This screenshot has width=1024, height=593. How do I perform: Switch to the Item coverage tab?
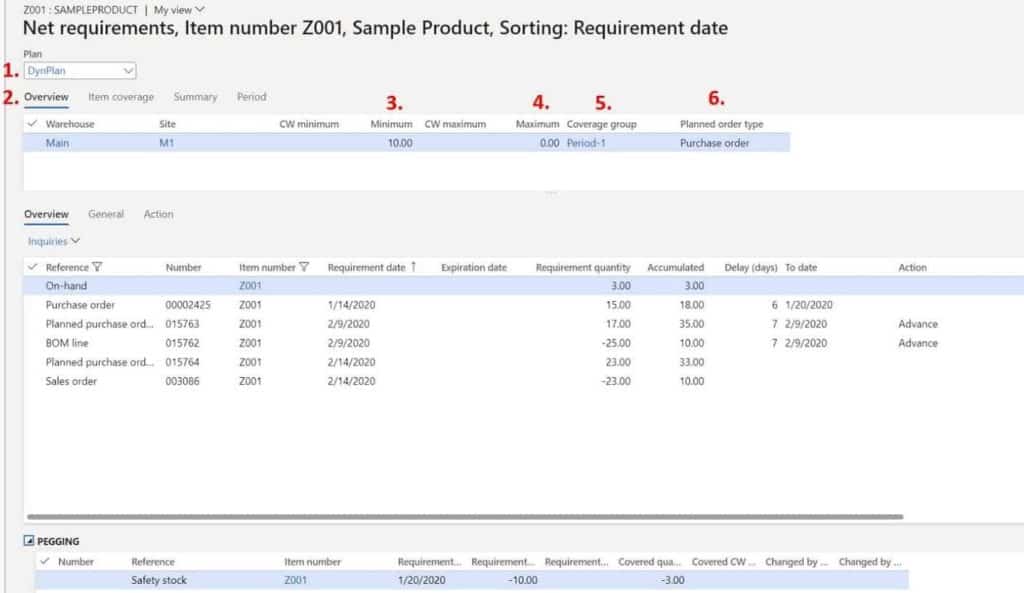coord(121,97)
